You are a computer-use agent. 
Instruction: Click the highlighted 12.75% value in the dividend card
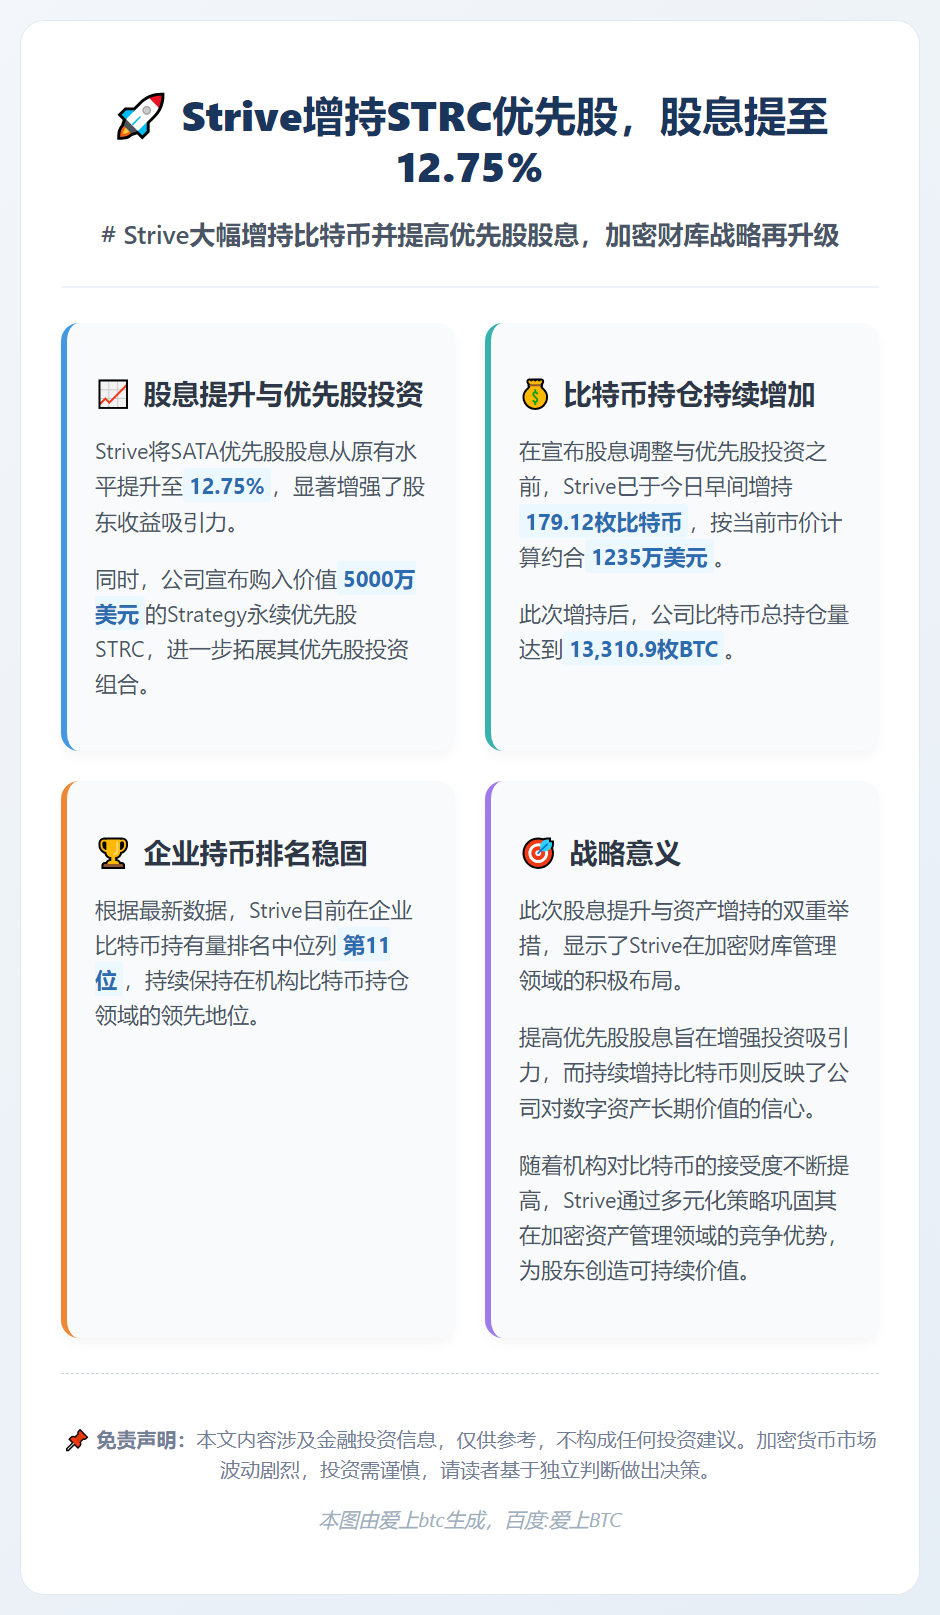coord(227,487)
